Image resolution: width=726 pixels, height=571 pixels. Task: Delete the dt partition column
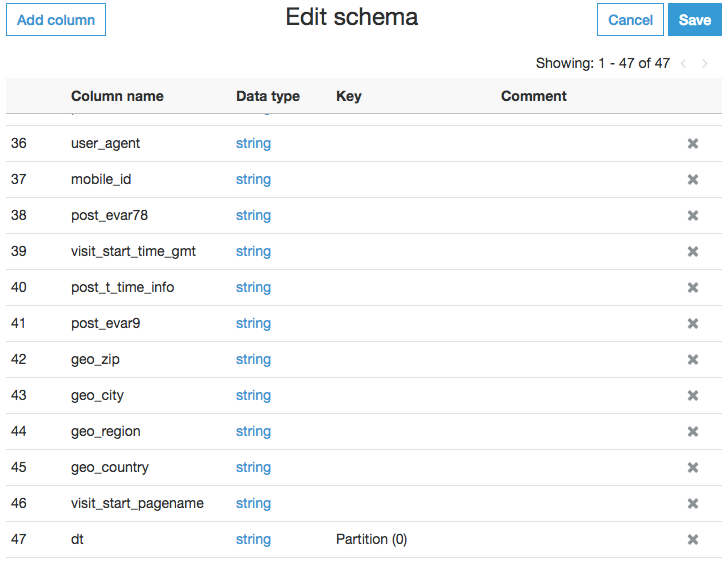click(692, 540)
